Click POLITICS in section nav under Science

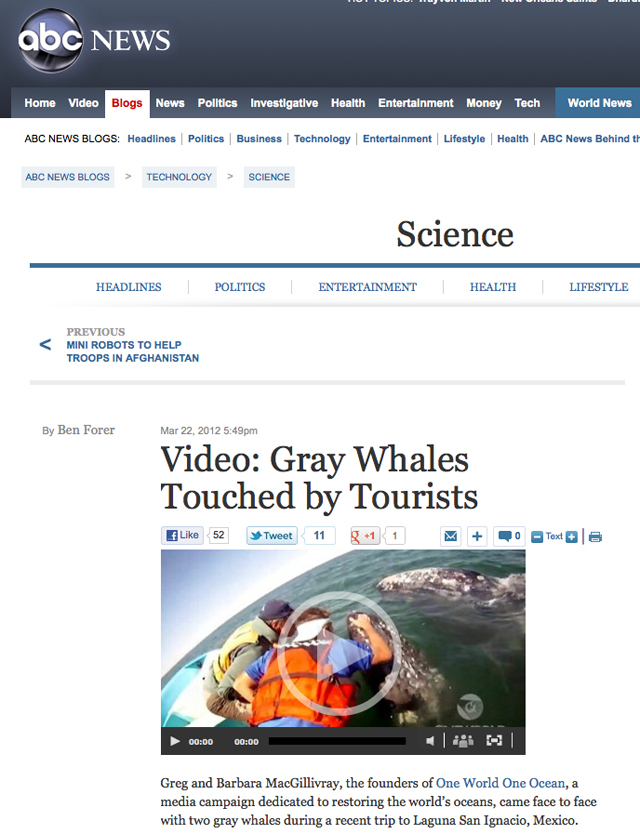click(x=240, y=287)
